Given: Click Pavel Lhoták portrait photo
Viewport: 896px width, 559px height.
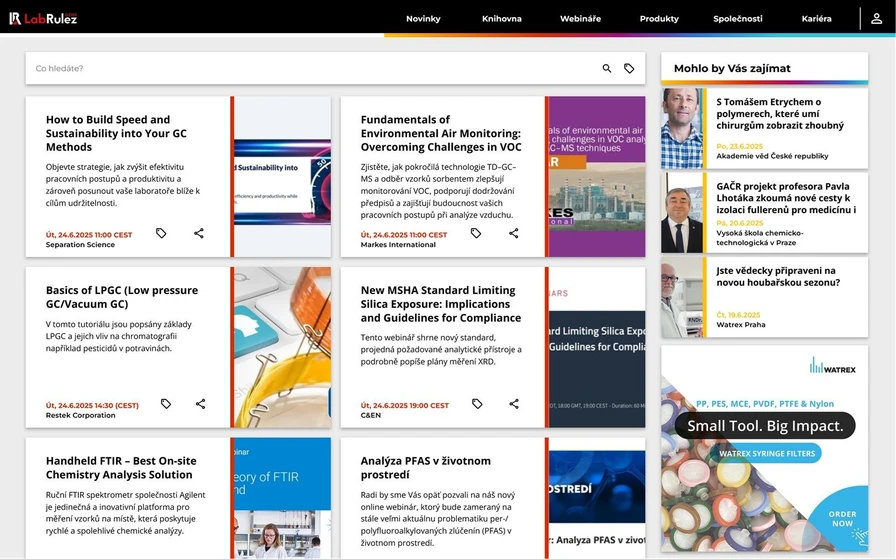Looking at the screenshot, I should coord(682,213).
